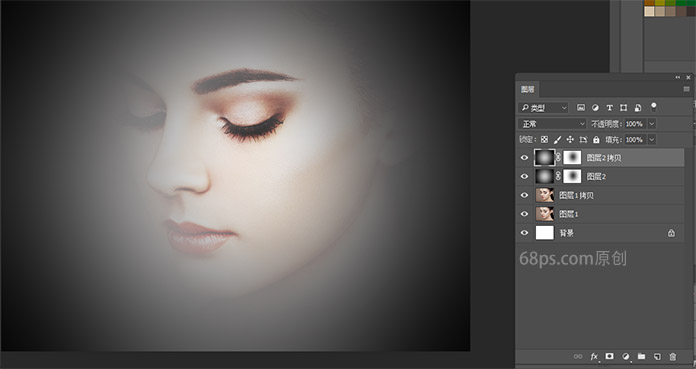Hide the 图层2 layer eye
Viewport: 696px width, 369px height.
click(524, 176)
